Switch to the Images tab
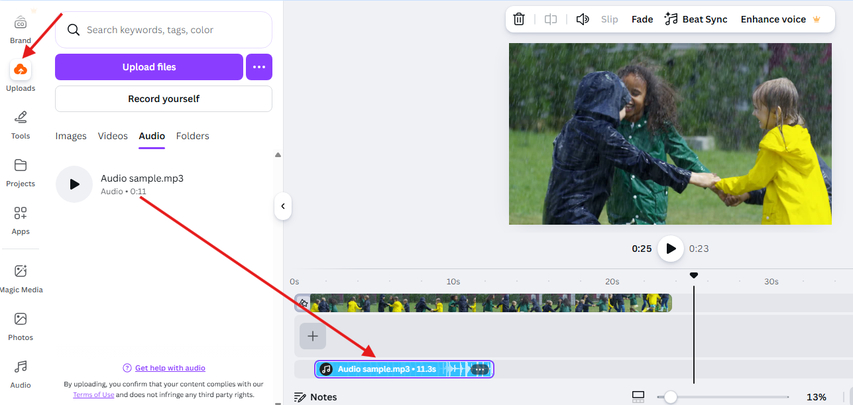The width and height of the screenshot is (853, 405). point(71,136)
